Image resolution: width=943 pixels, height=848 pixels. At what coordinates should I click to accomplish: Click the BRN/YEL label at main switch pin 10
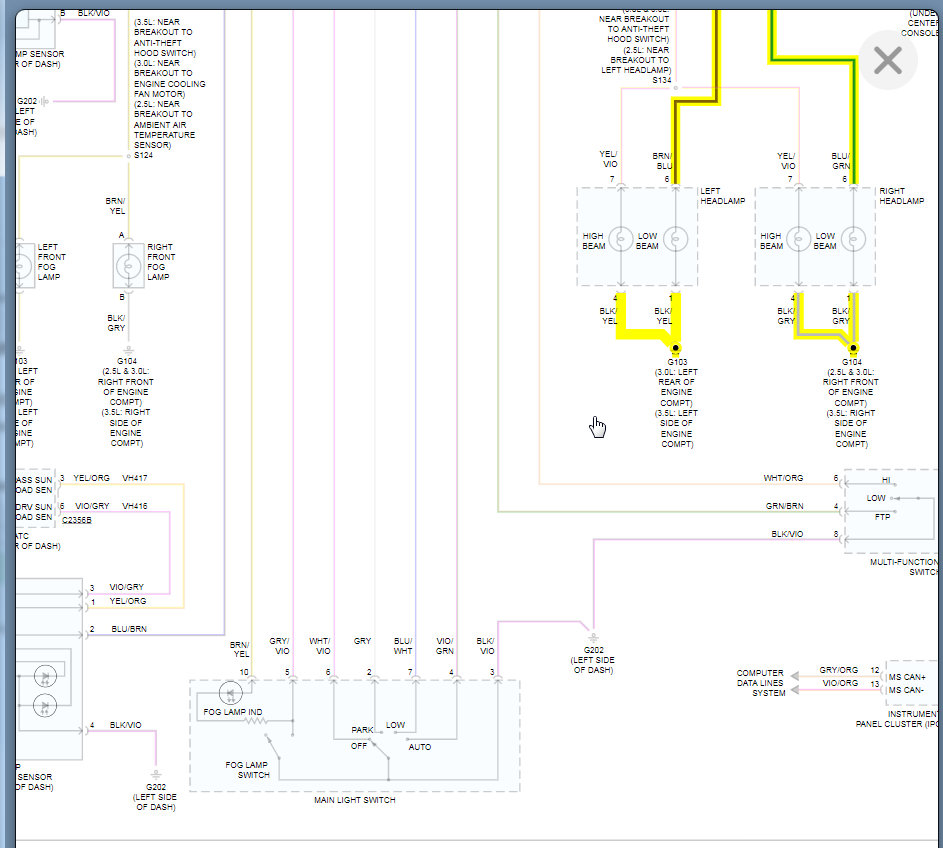[239, 649]
